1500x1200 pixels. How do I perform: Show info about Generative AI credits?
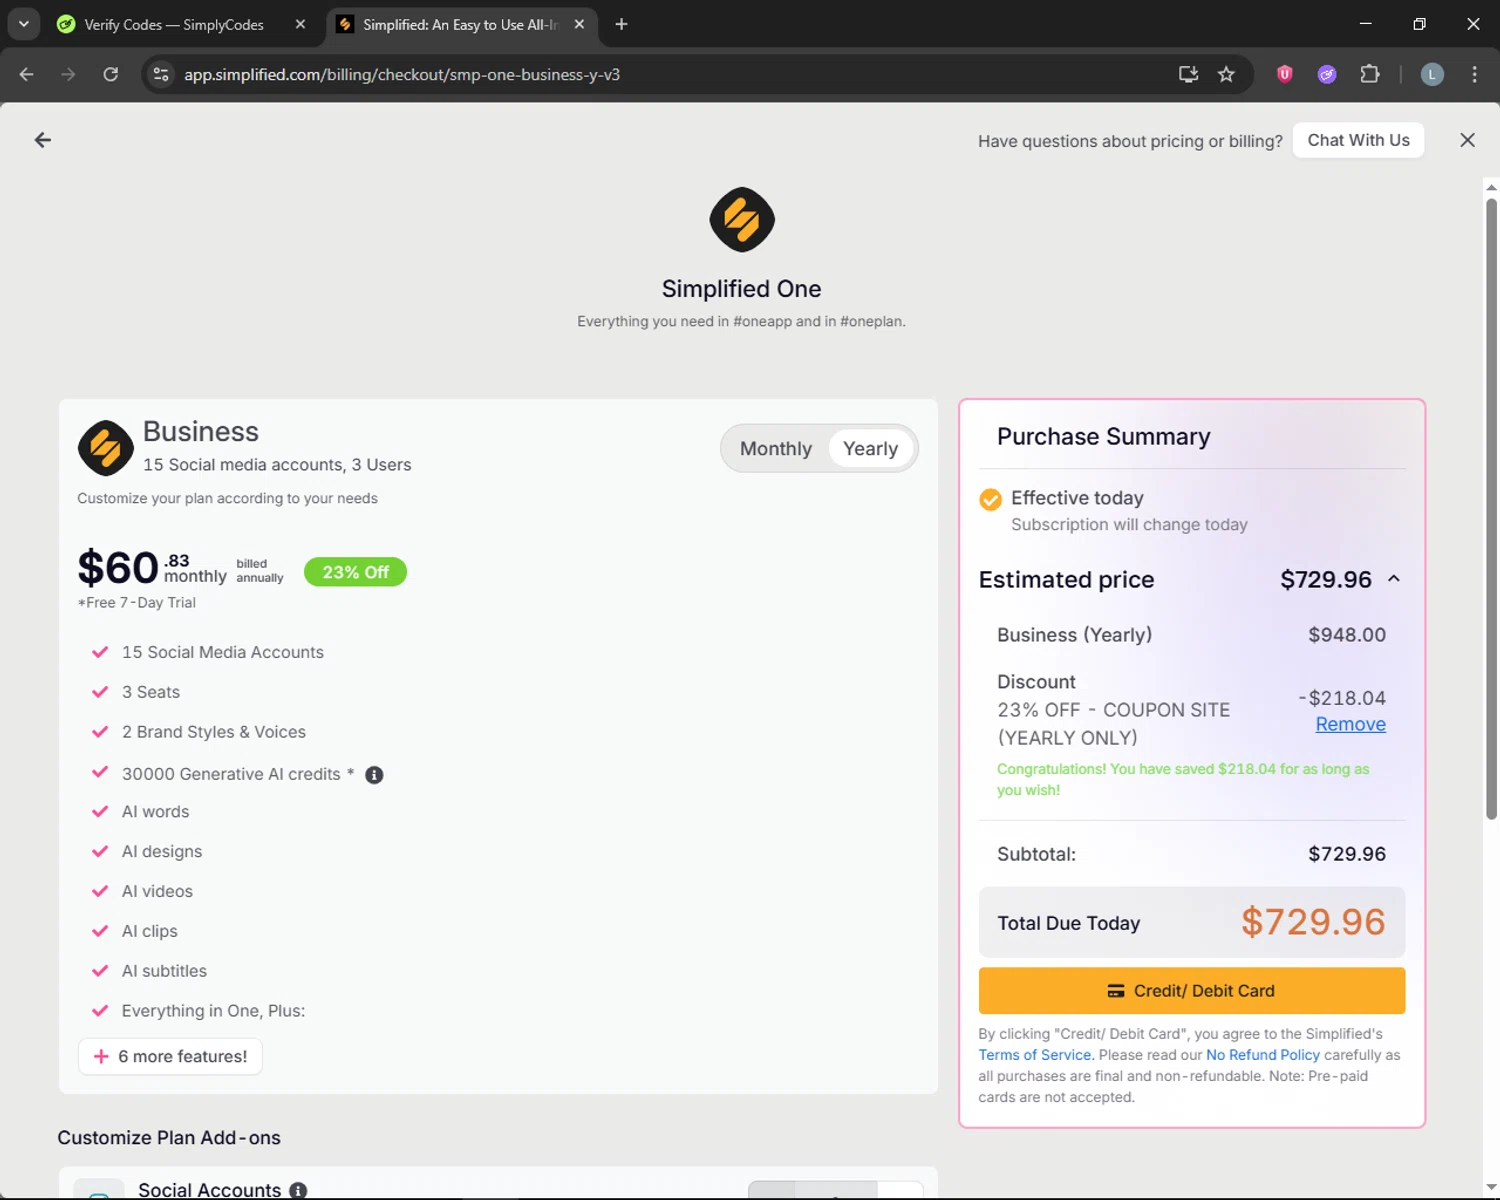(x=374, y=775)
